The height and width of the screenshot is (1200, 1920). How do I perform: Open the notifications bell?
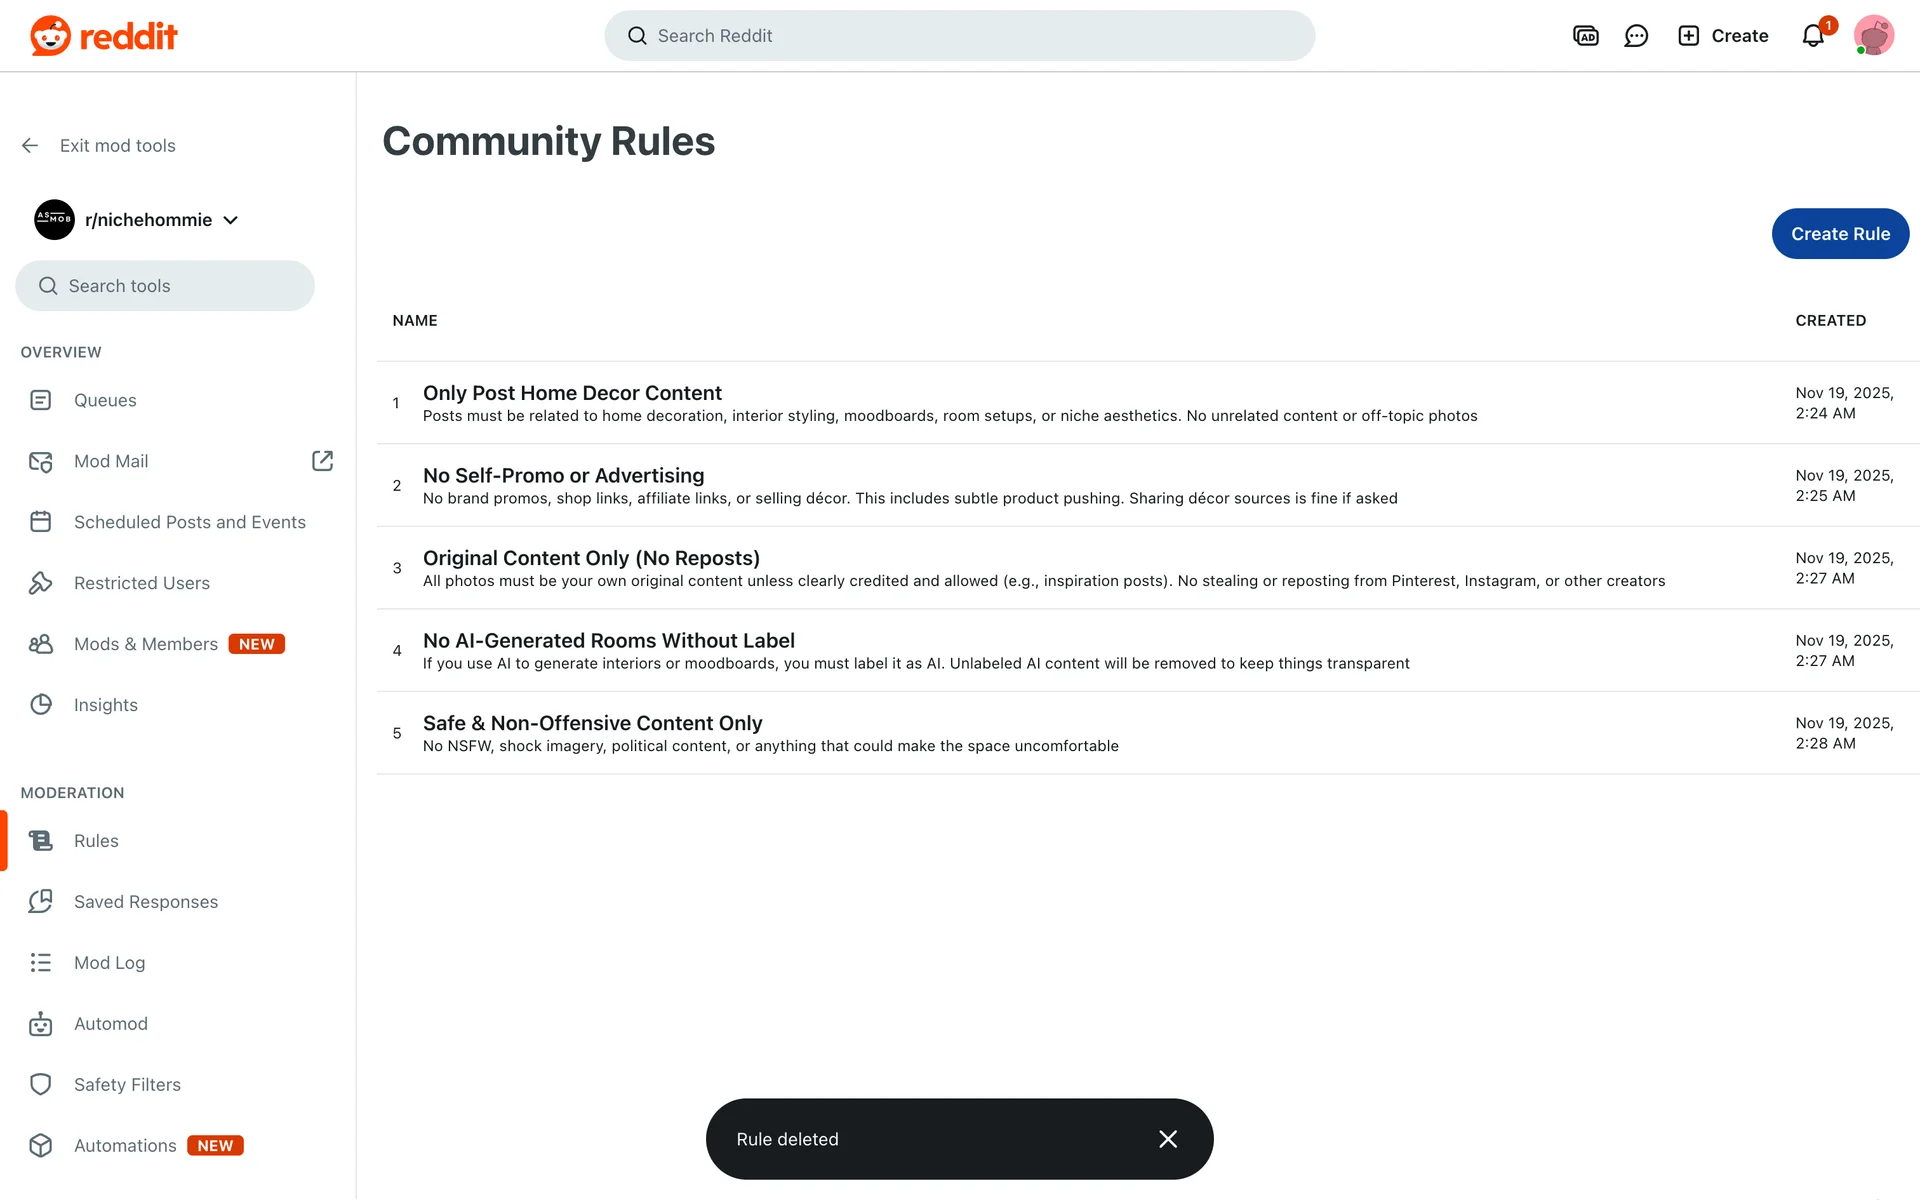(1813, 36)
